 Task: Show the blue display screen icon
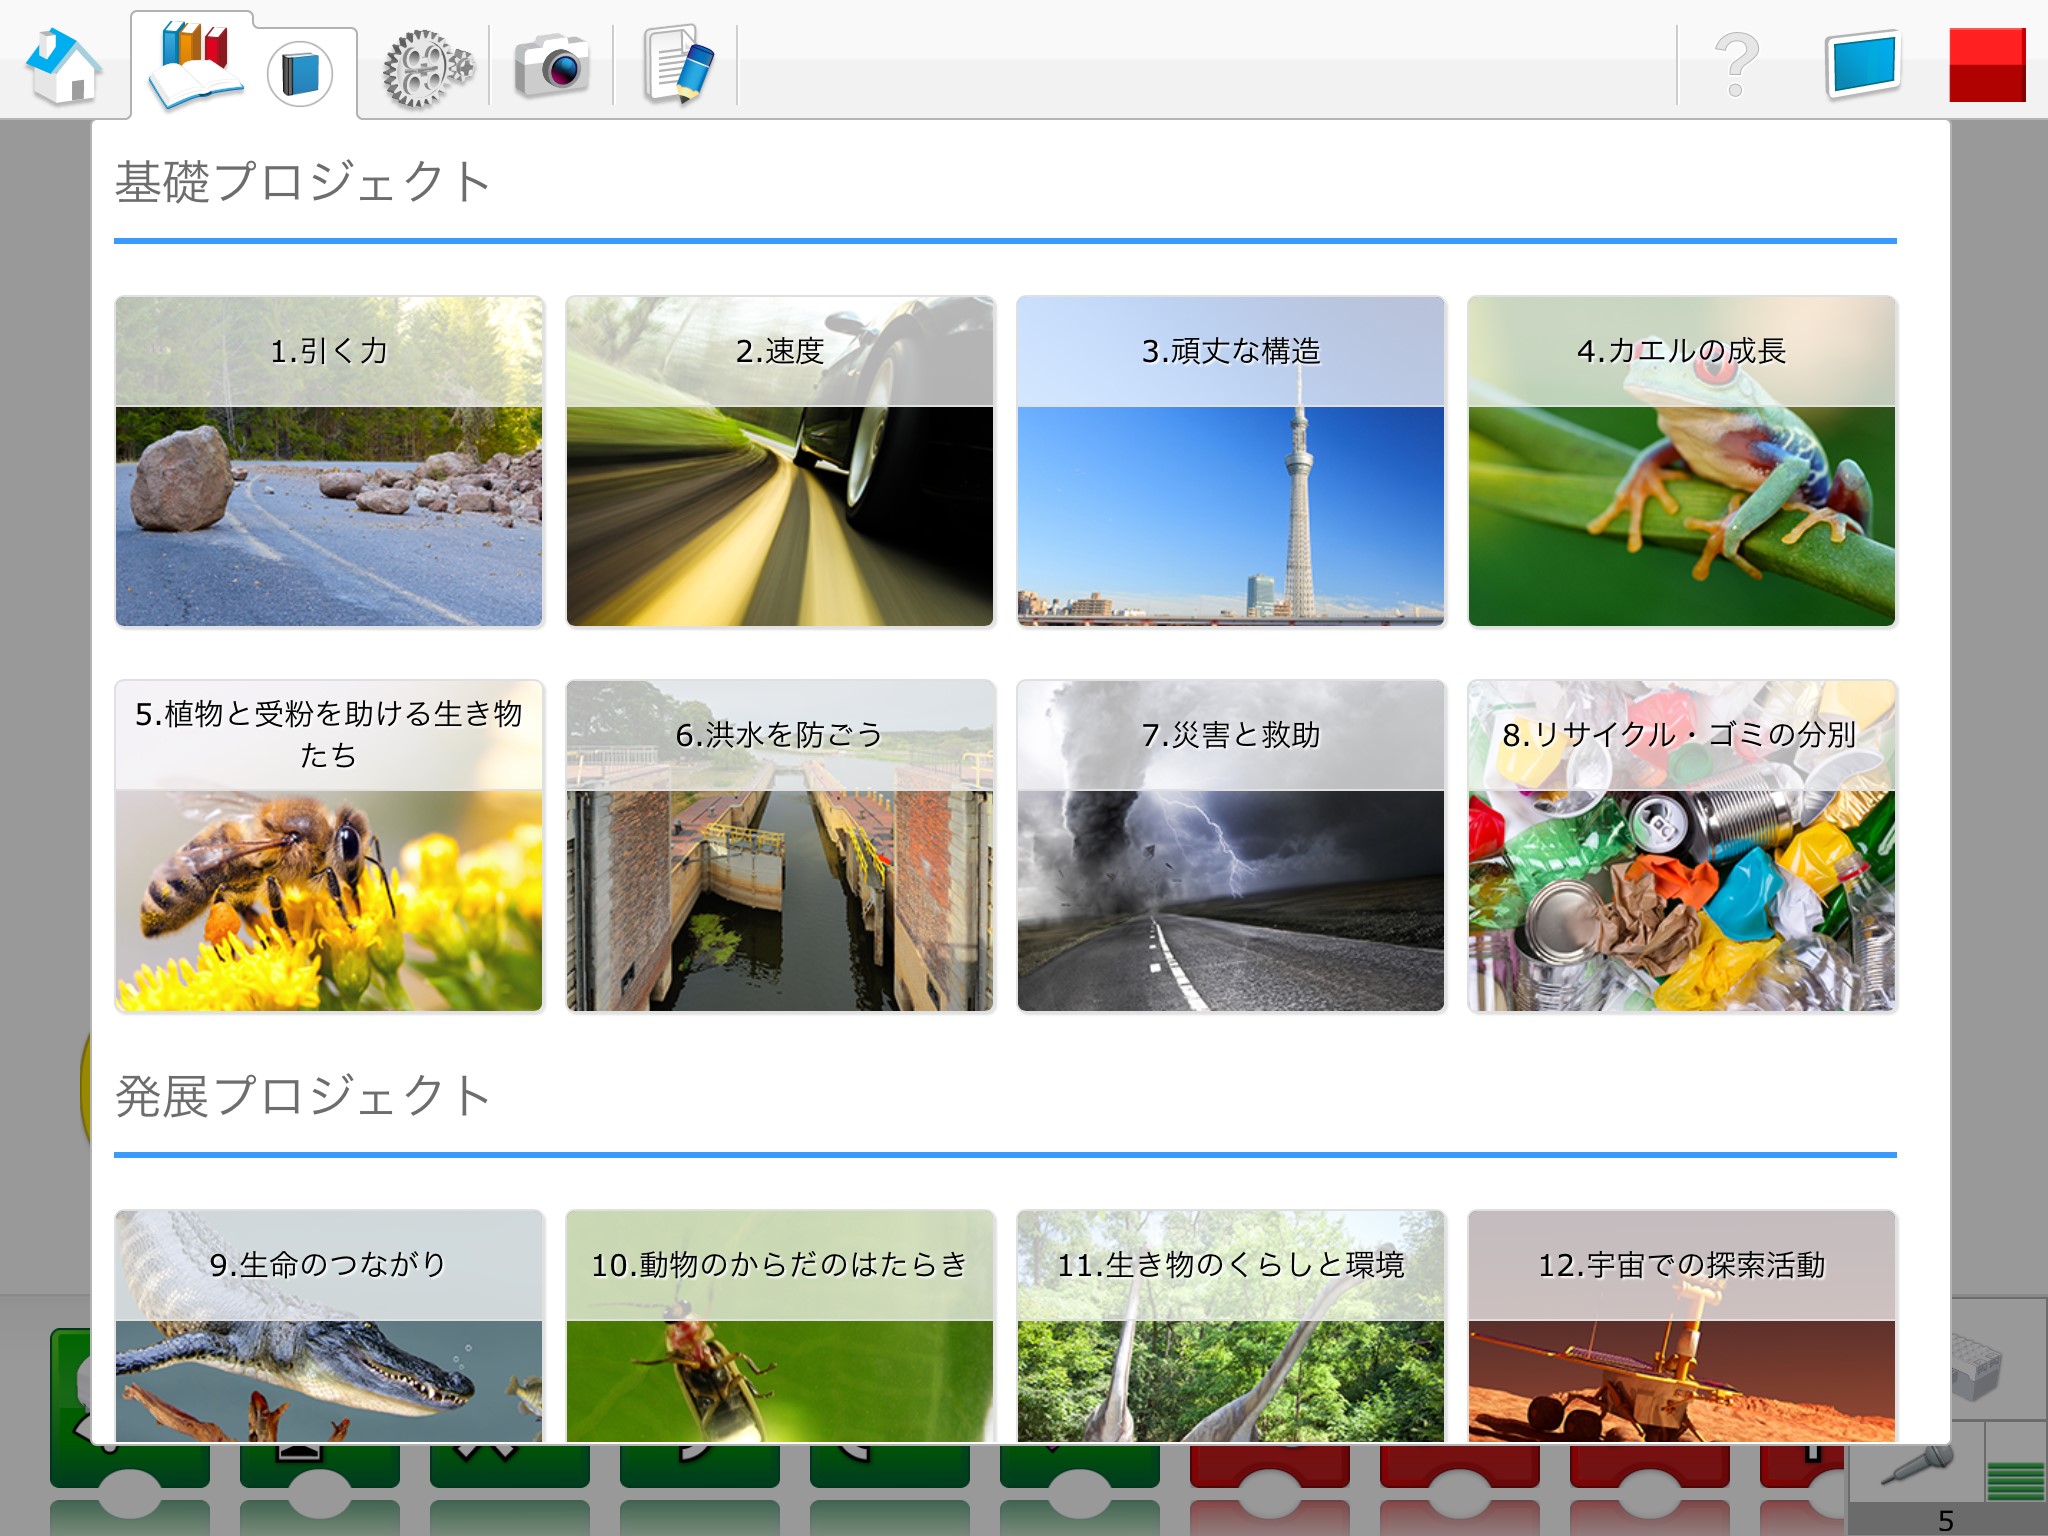pyautogui.click(x=1862, y=66)
